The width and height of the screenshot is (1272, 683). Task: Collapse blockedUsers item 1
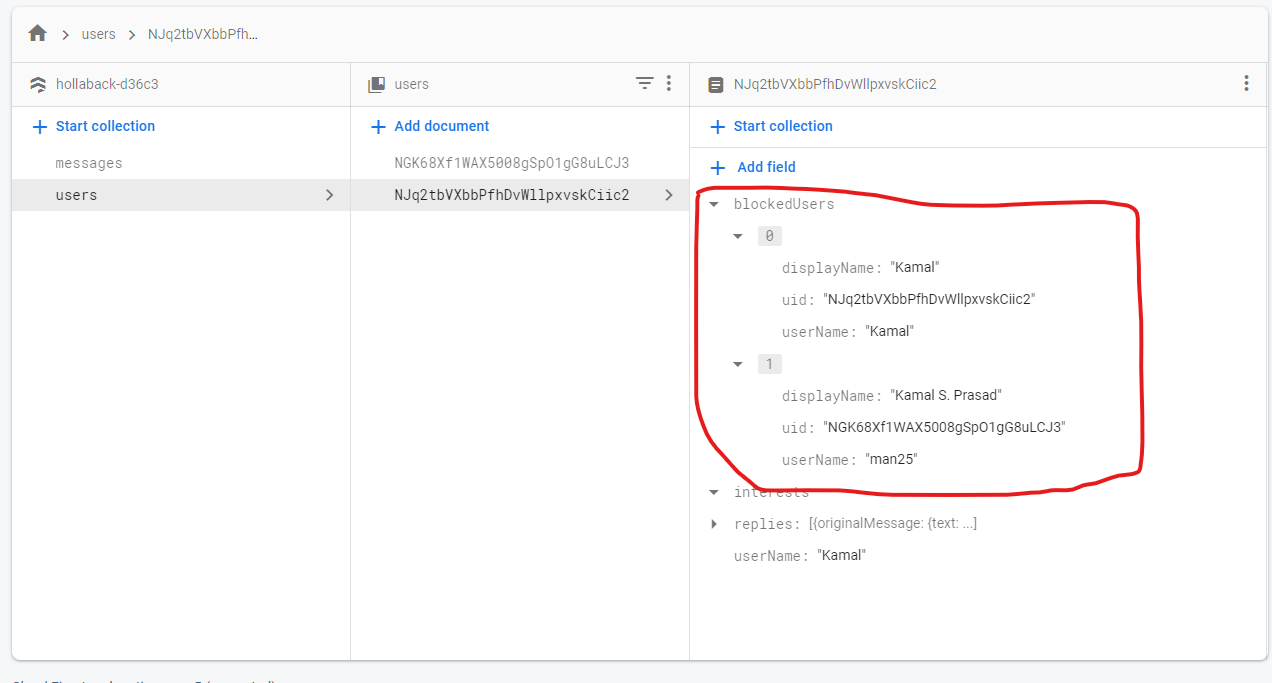[x=738, y=364]
